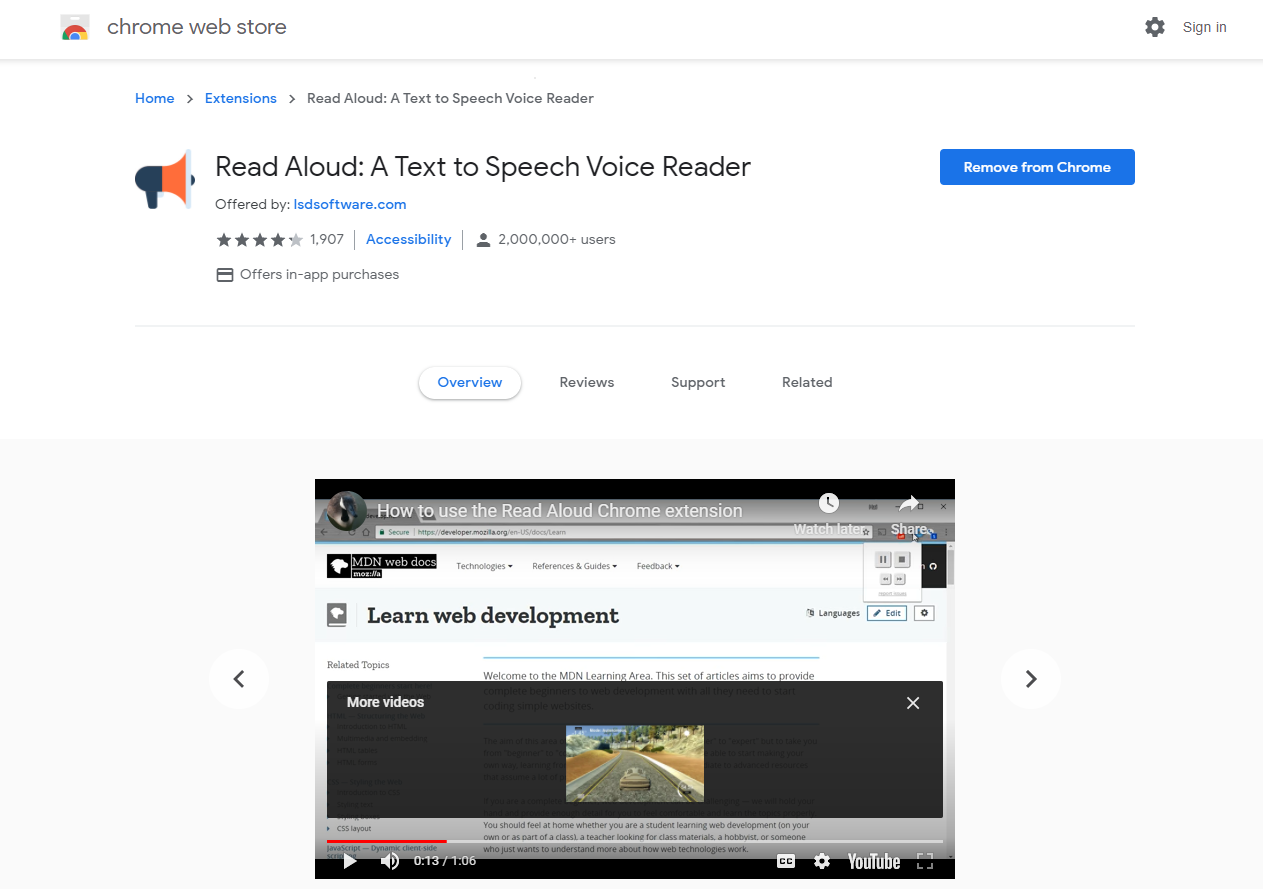Image resolution: width=1263 pixels, height=889 pixels.
Task: Click the Read Aloud megaphone icon
Action: coord(163,180)
